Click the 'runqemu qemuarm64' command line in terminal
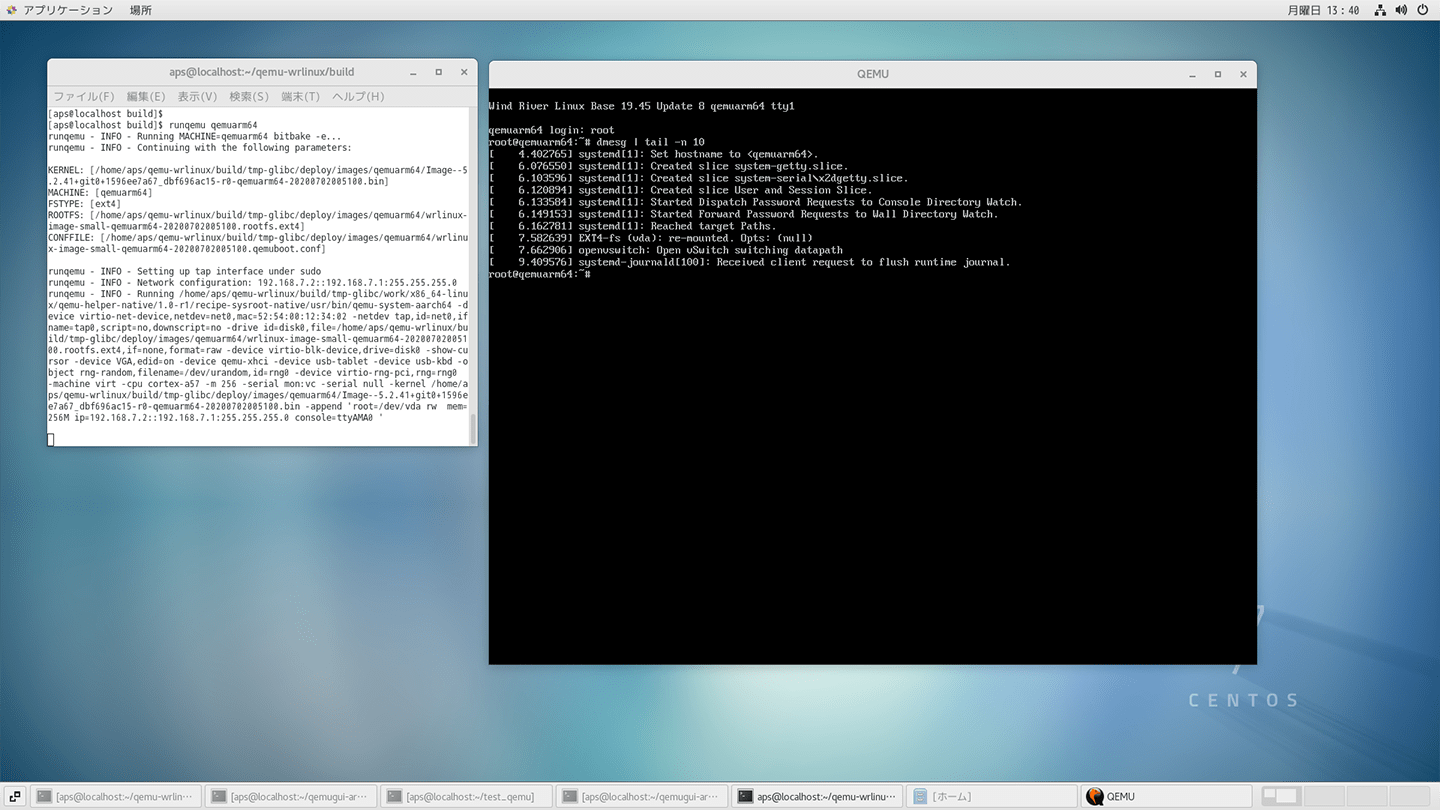 152,125
